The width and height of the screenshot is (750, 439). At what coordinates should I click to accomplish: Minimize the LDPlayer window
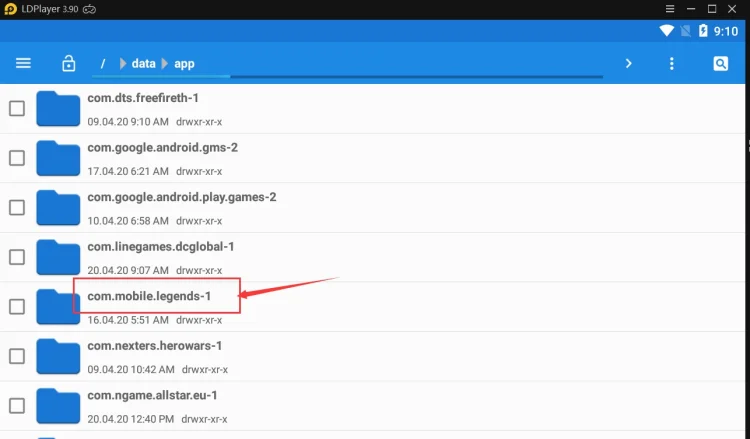click(x=691, y=9)
